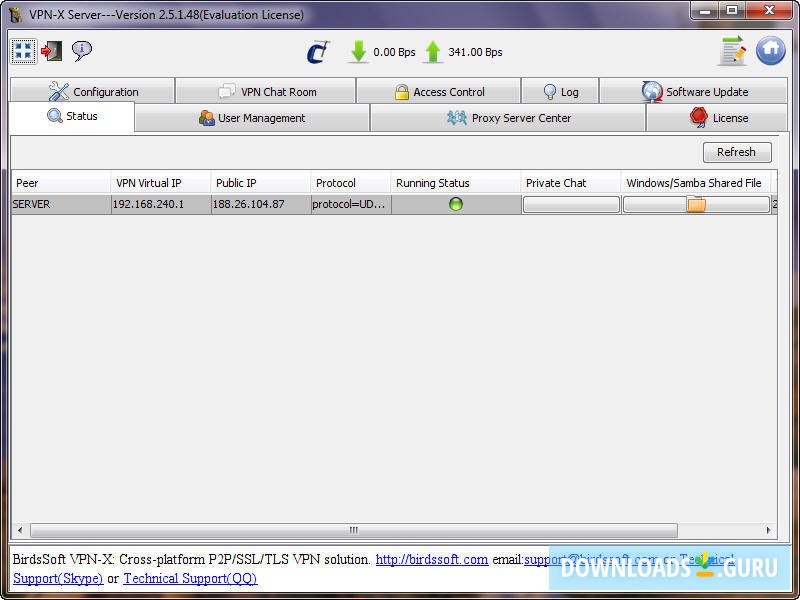This screenshot has width=800, height=600.
Task: Click the Running Status column header
Action: [456, 183]
